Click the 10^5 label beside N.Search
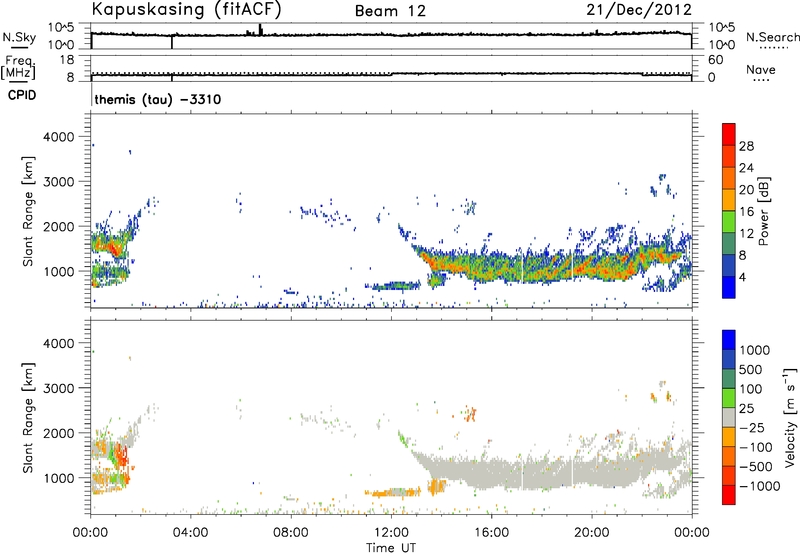 click(722, 27)
